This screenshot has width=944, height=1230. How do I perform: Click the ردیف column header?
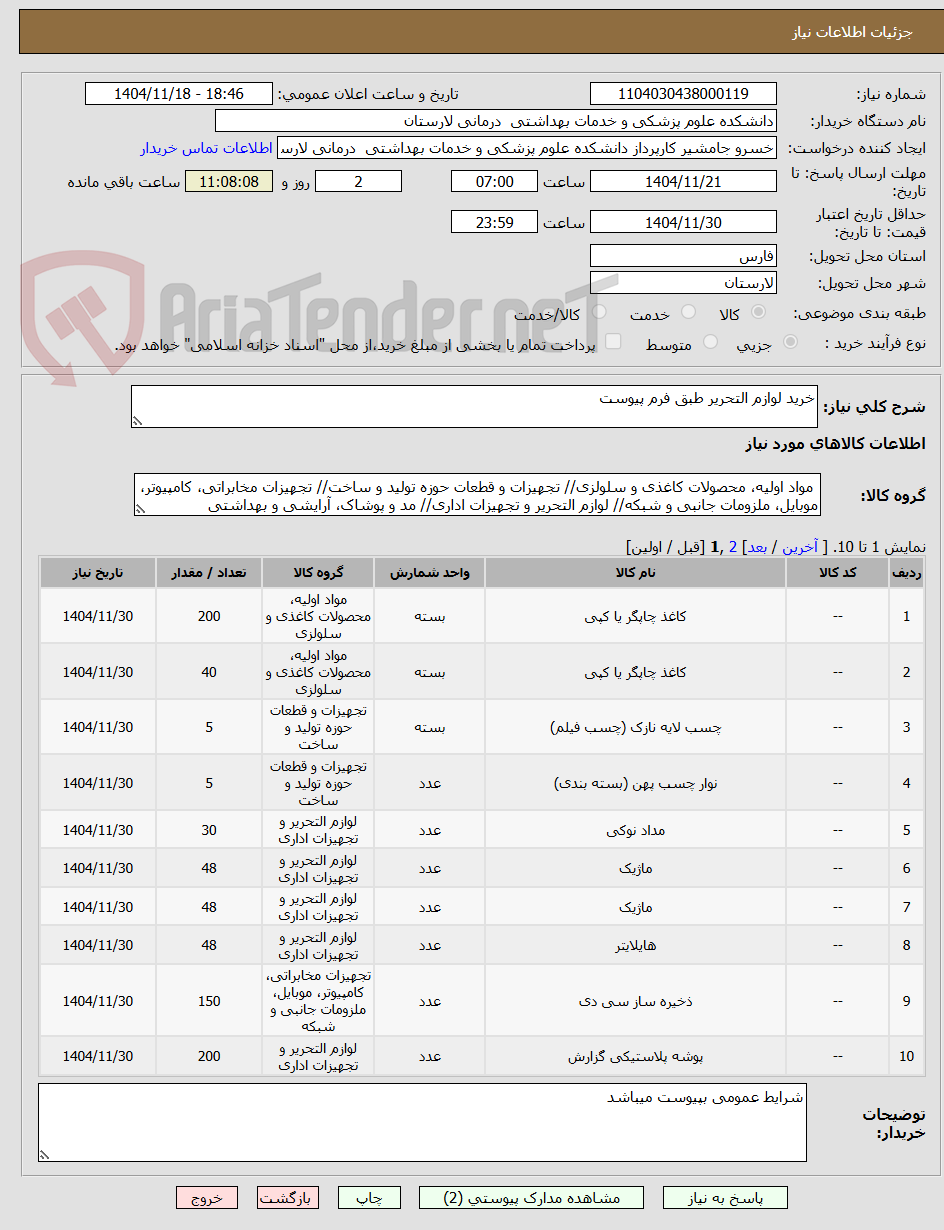tap(907, 572)
